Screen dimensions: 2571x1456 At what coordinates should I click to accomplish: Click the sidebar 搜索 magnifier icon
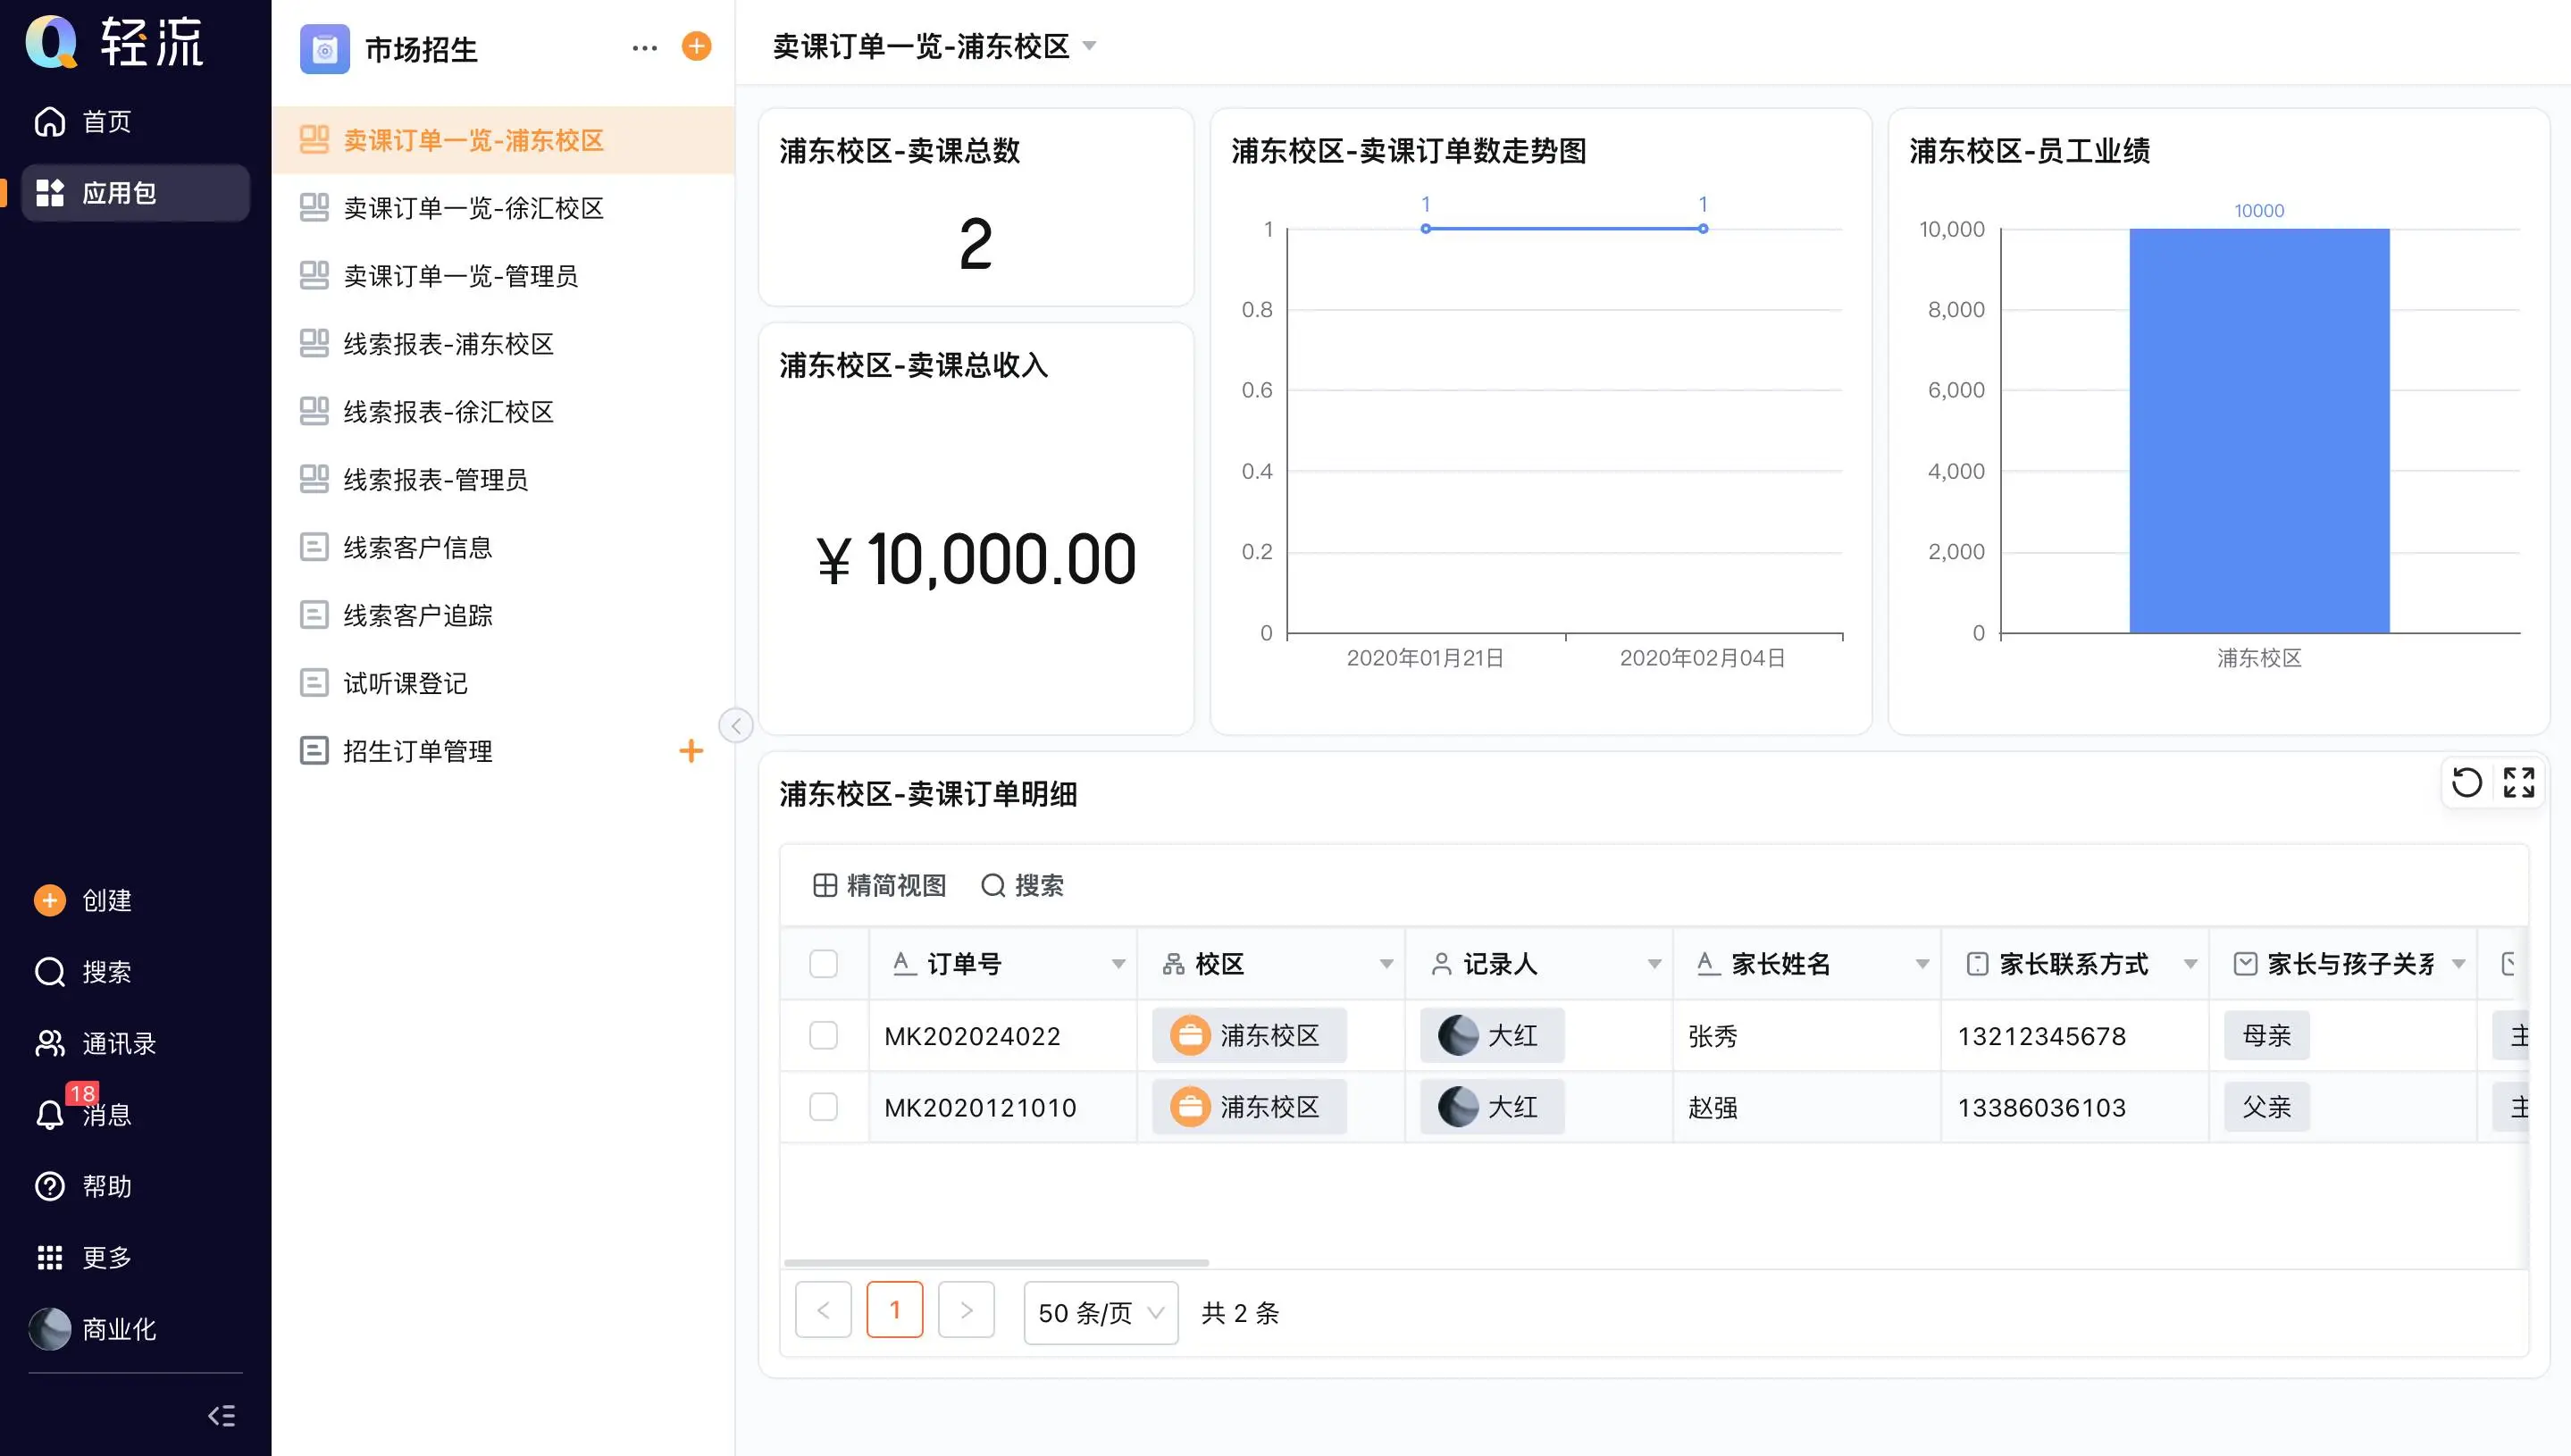[50, 971]
